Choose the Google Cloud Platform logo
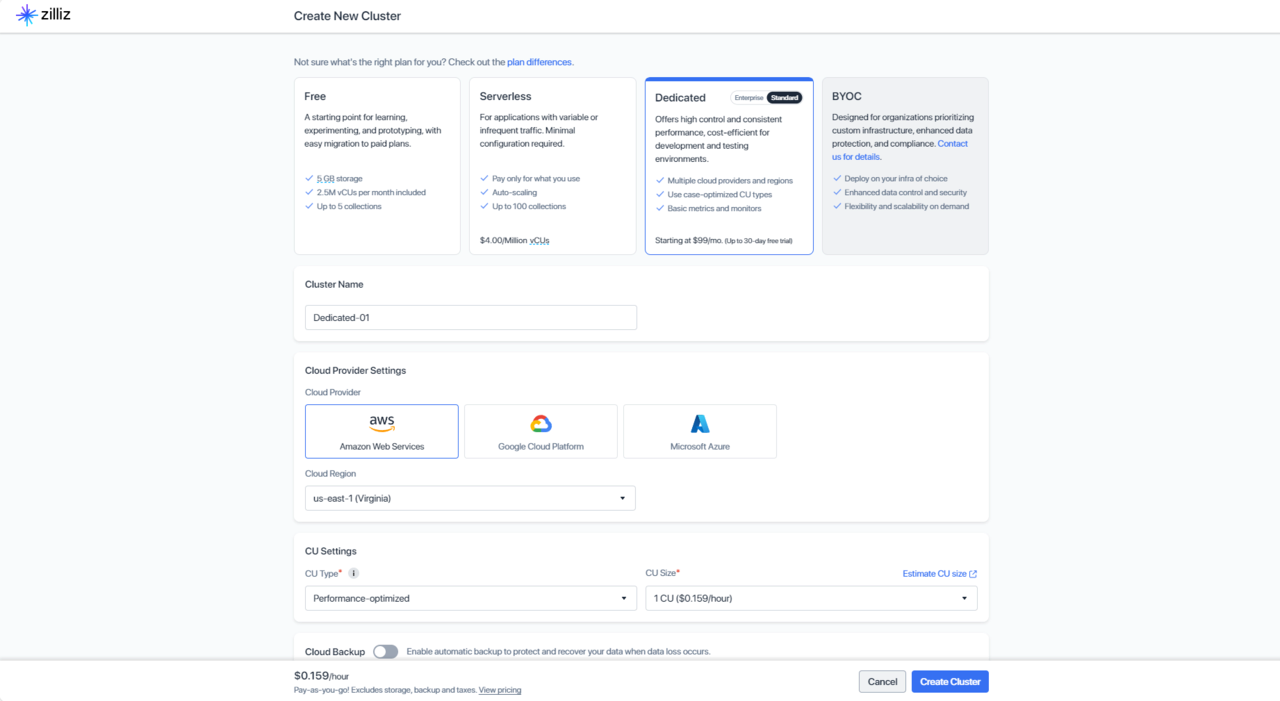The height and width of the screenshot is (701, 1280). tap(540, 424)
